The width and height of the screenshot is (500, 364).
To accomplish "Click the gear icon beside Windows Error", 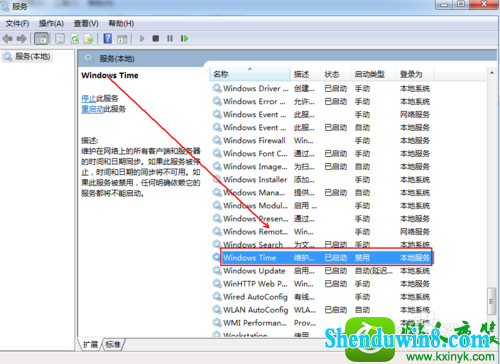I will [217, 101].
